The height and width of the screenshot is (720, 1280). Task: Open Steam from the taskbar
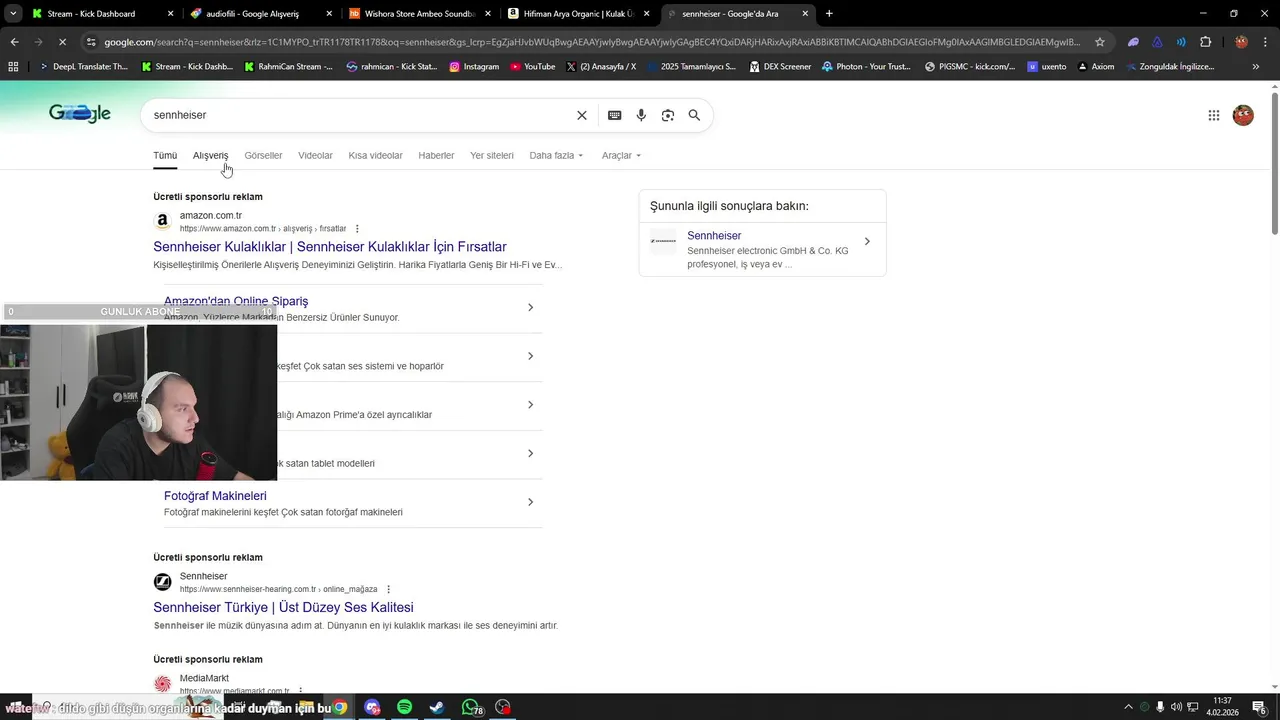pos(437,707)
